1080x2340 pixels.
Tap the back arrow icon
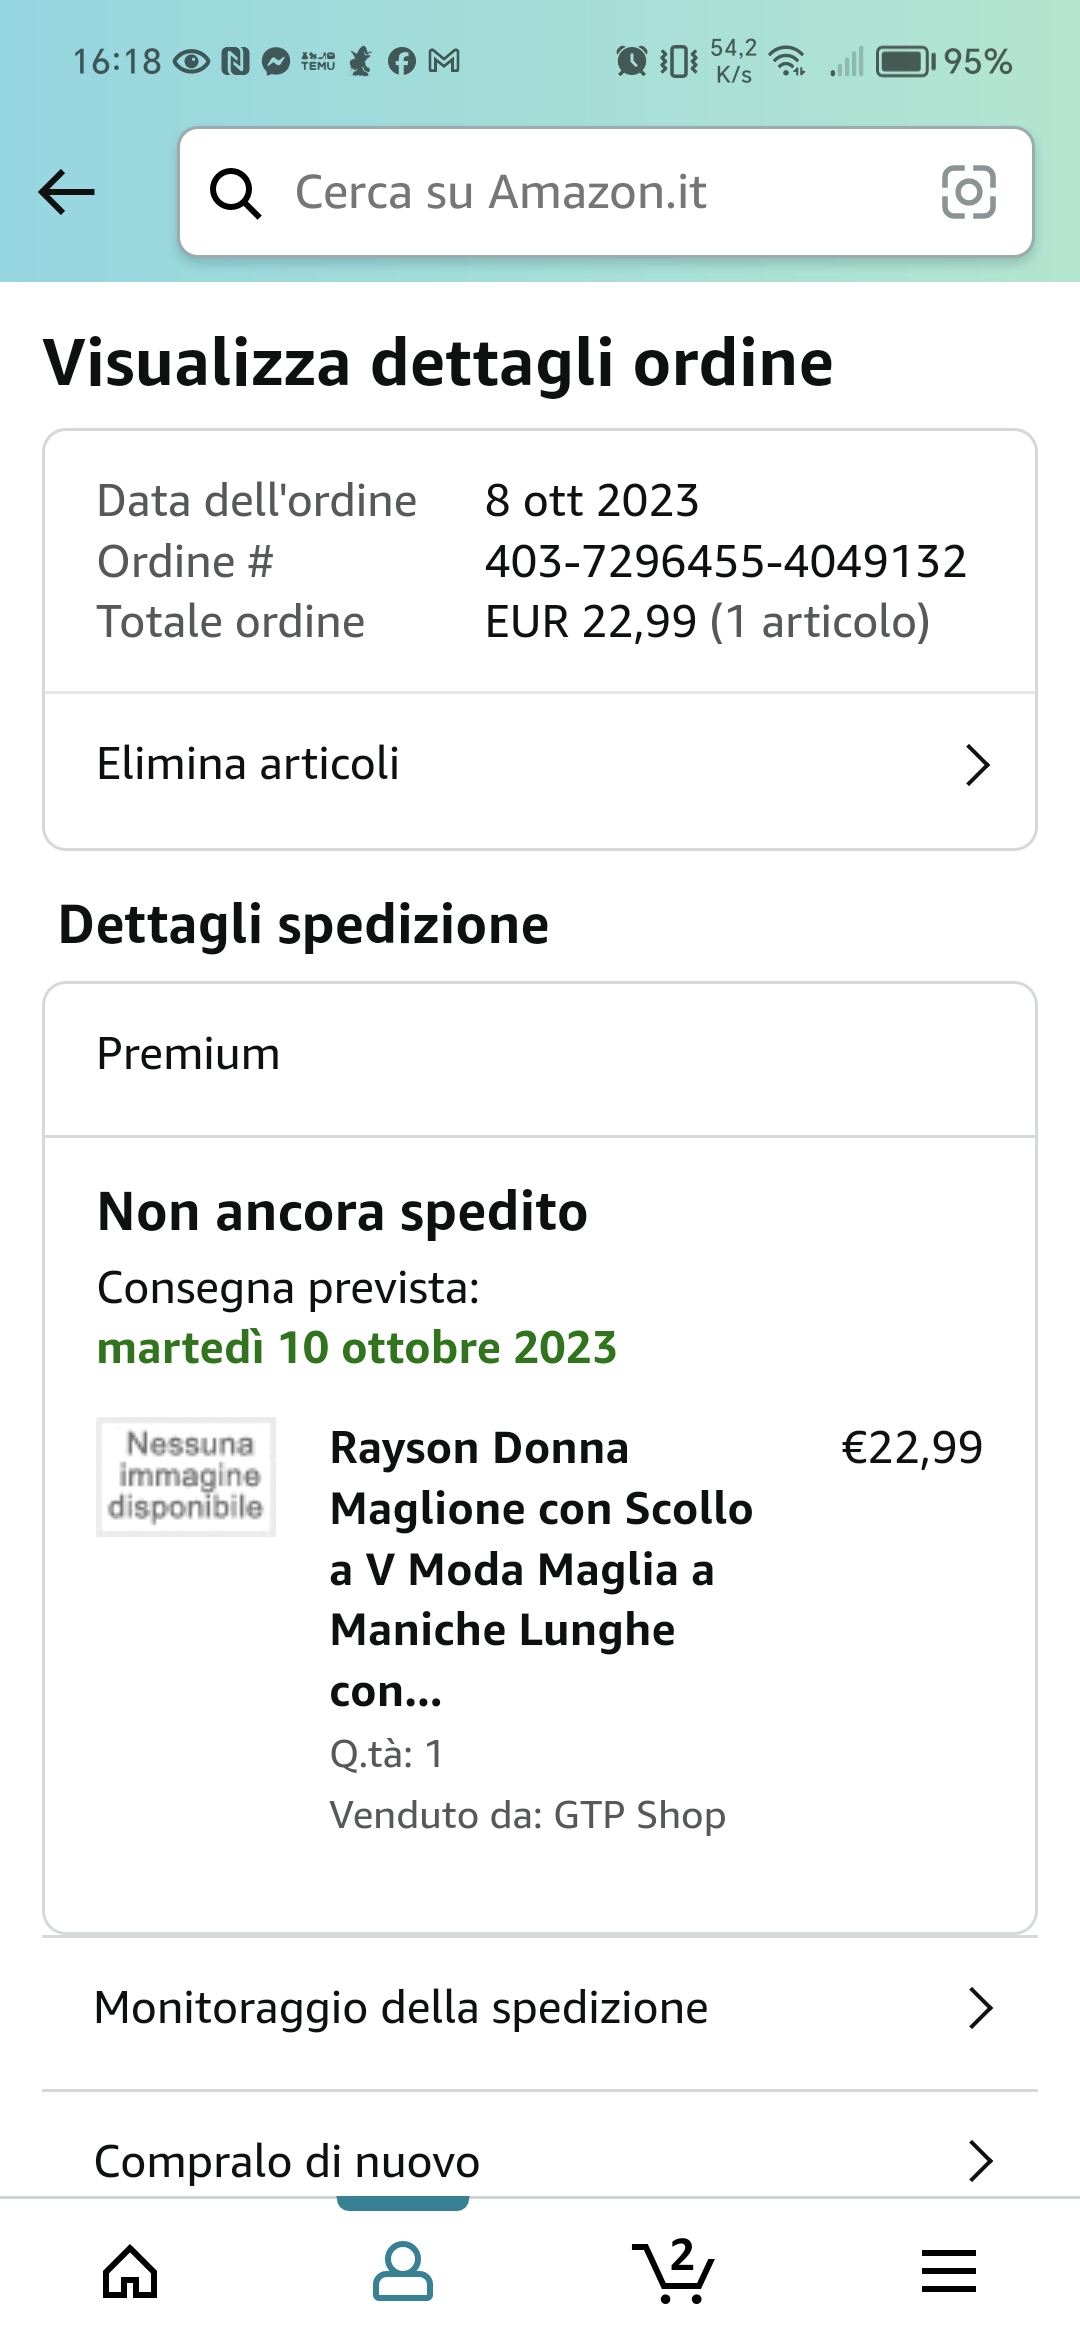pyautogui.click(x=66, y=192)
